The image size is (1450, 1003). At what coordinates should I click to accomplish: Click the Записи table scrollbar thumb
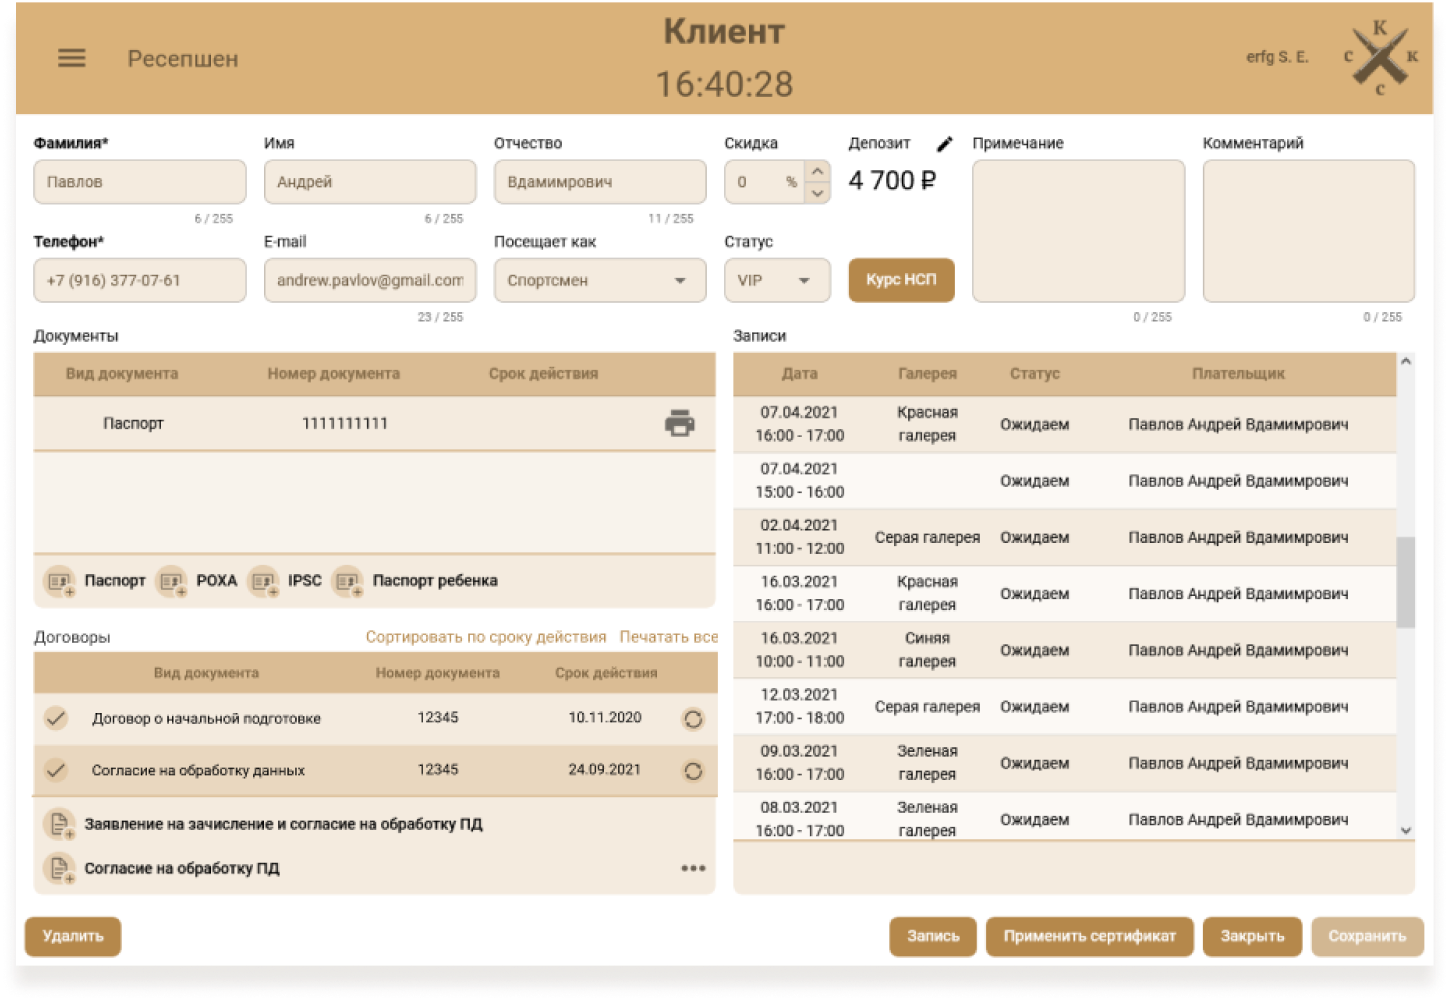pyautogui.click(x=1405, y=582)
